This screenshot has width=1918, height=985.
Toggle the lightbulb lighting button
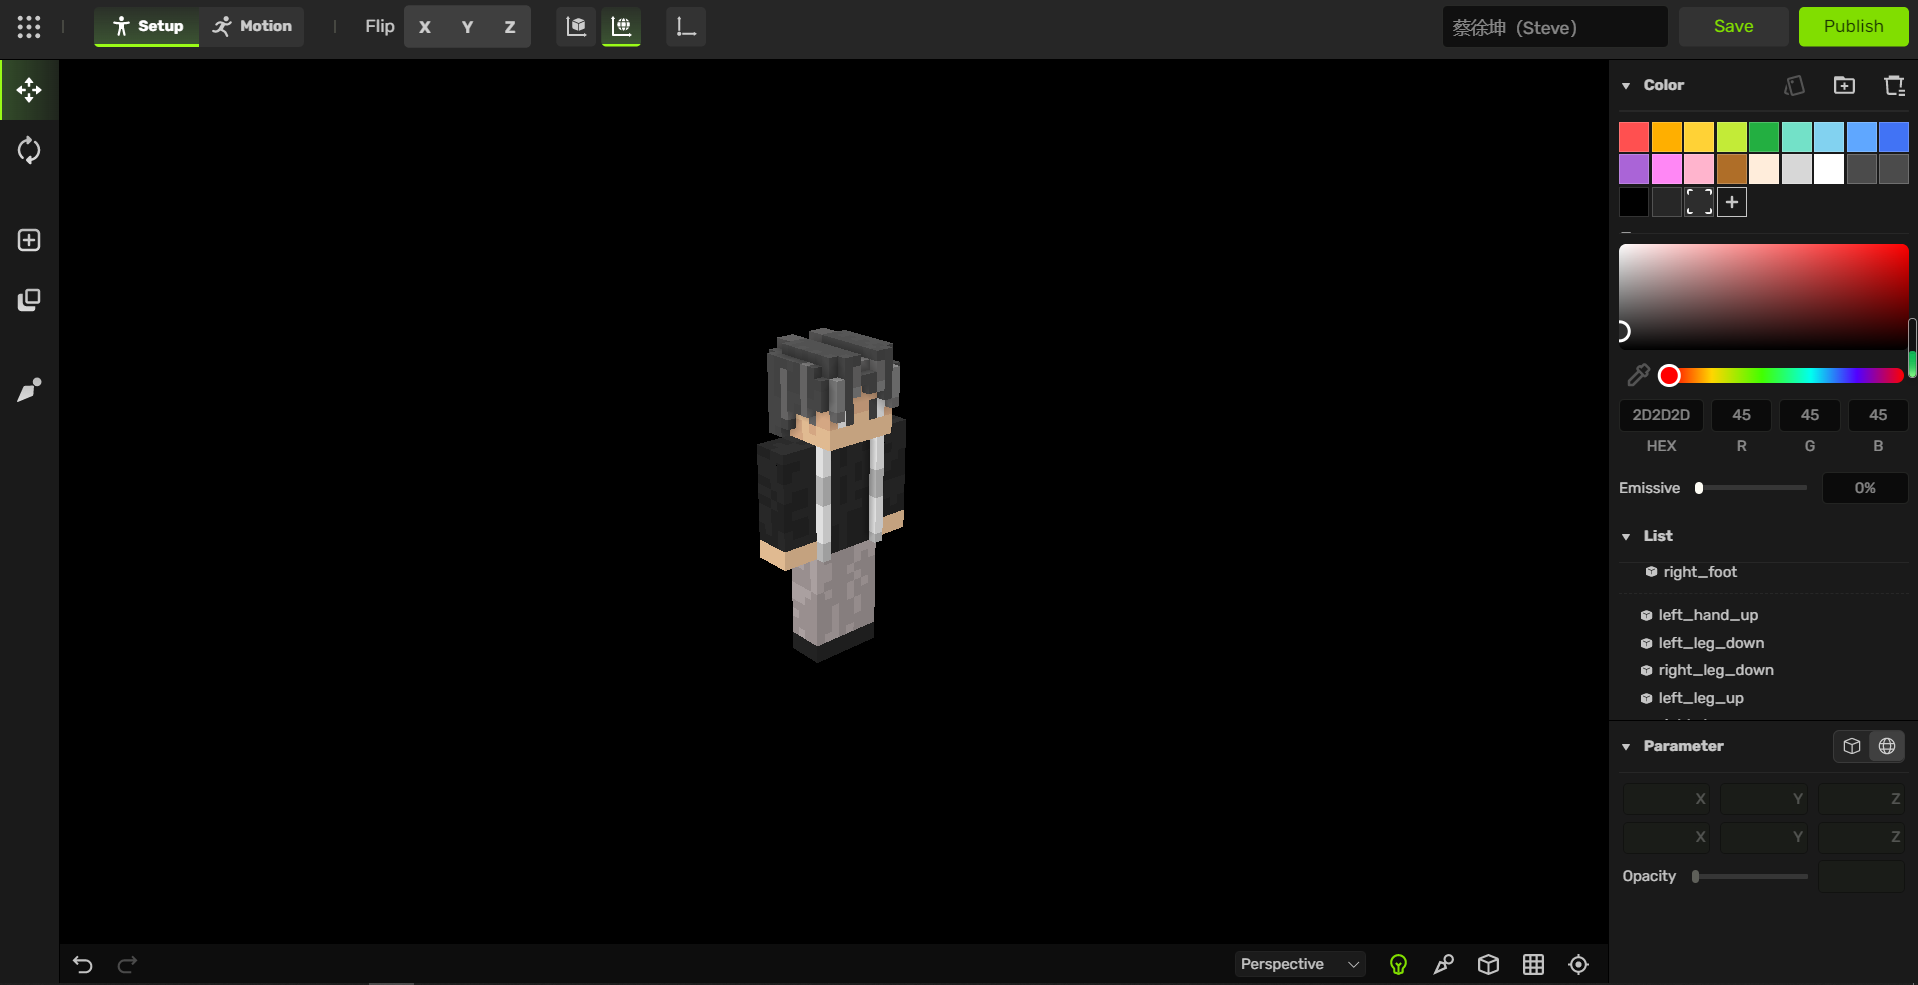[1398, 964]
